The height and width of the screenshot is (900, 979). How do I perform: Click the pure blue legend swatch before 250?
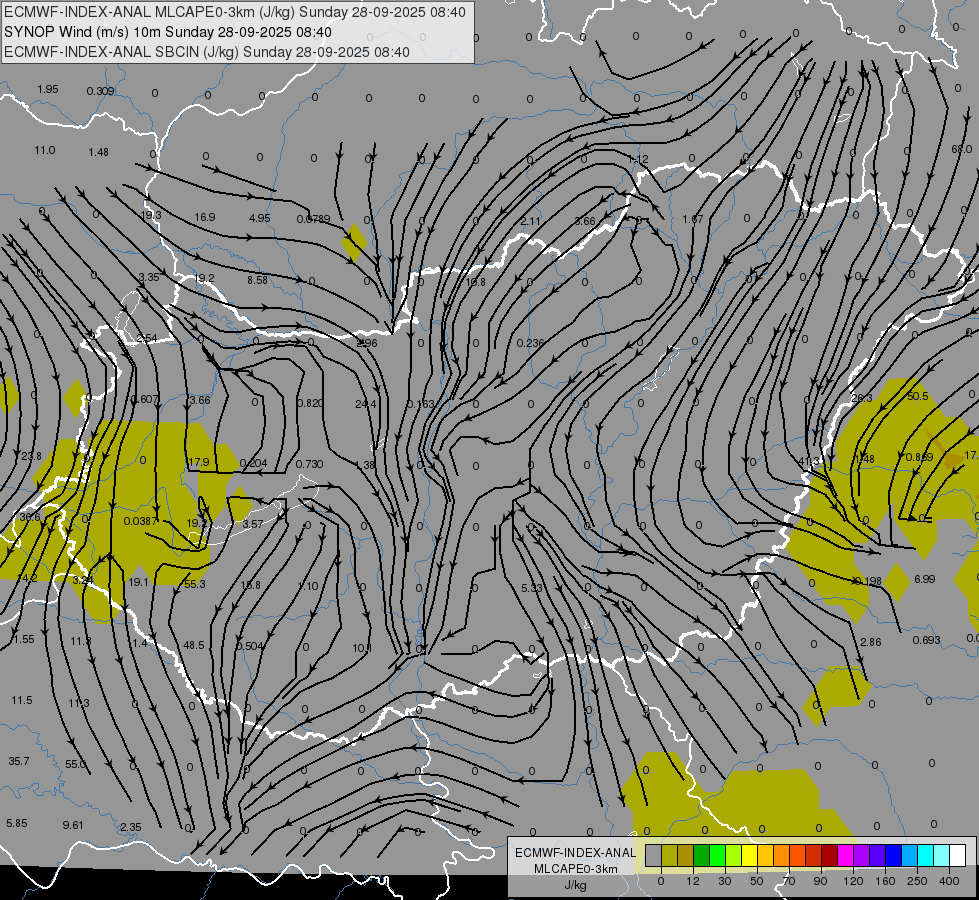(894, 855)
